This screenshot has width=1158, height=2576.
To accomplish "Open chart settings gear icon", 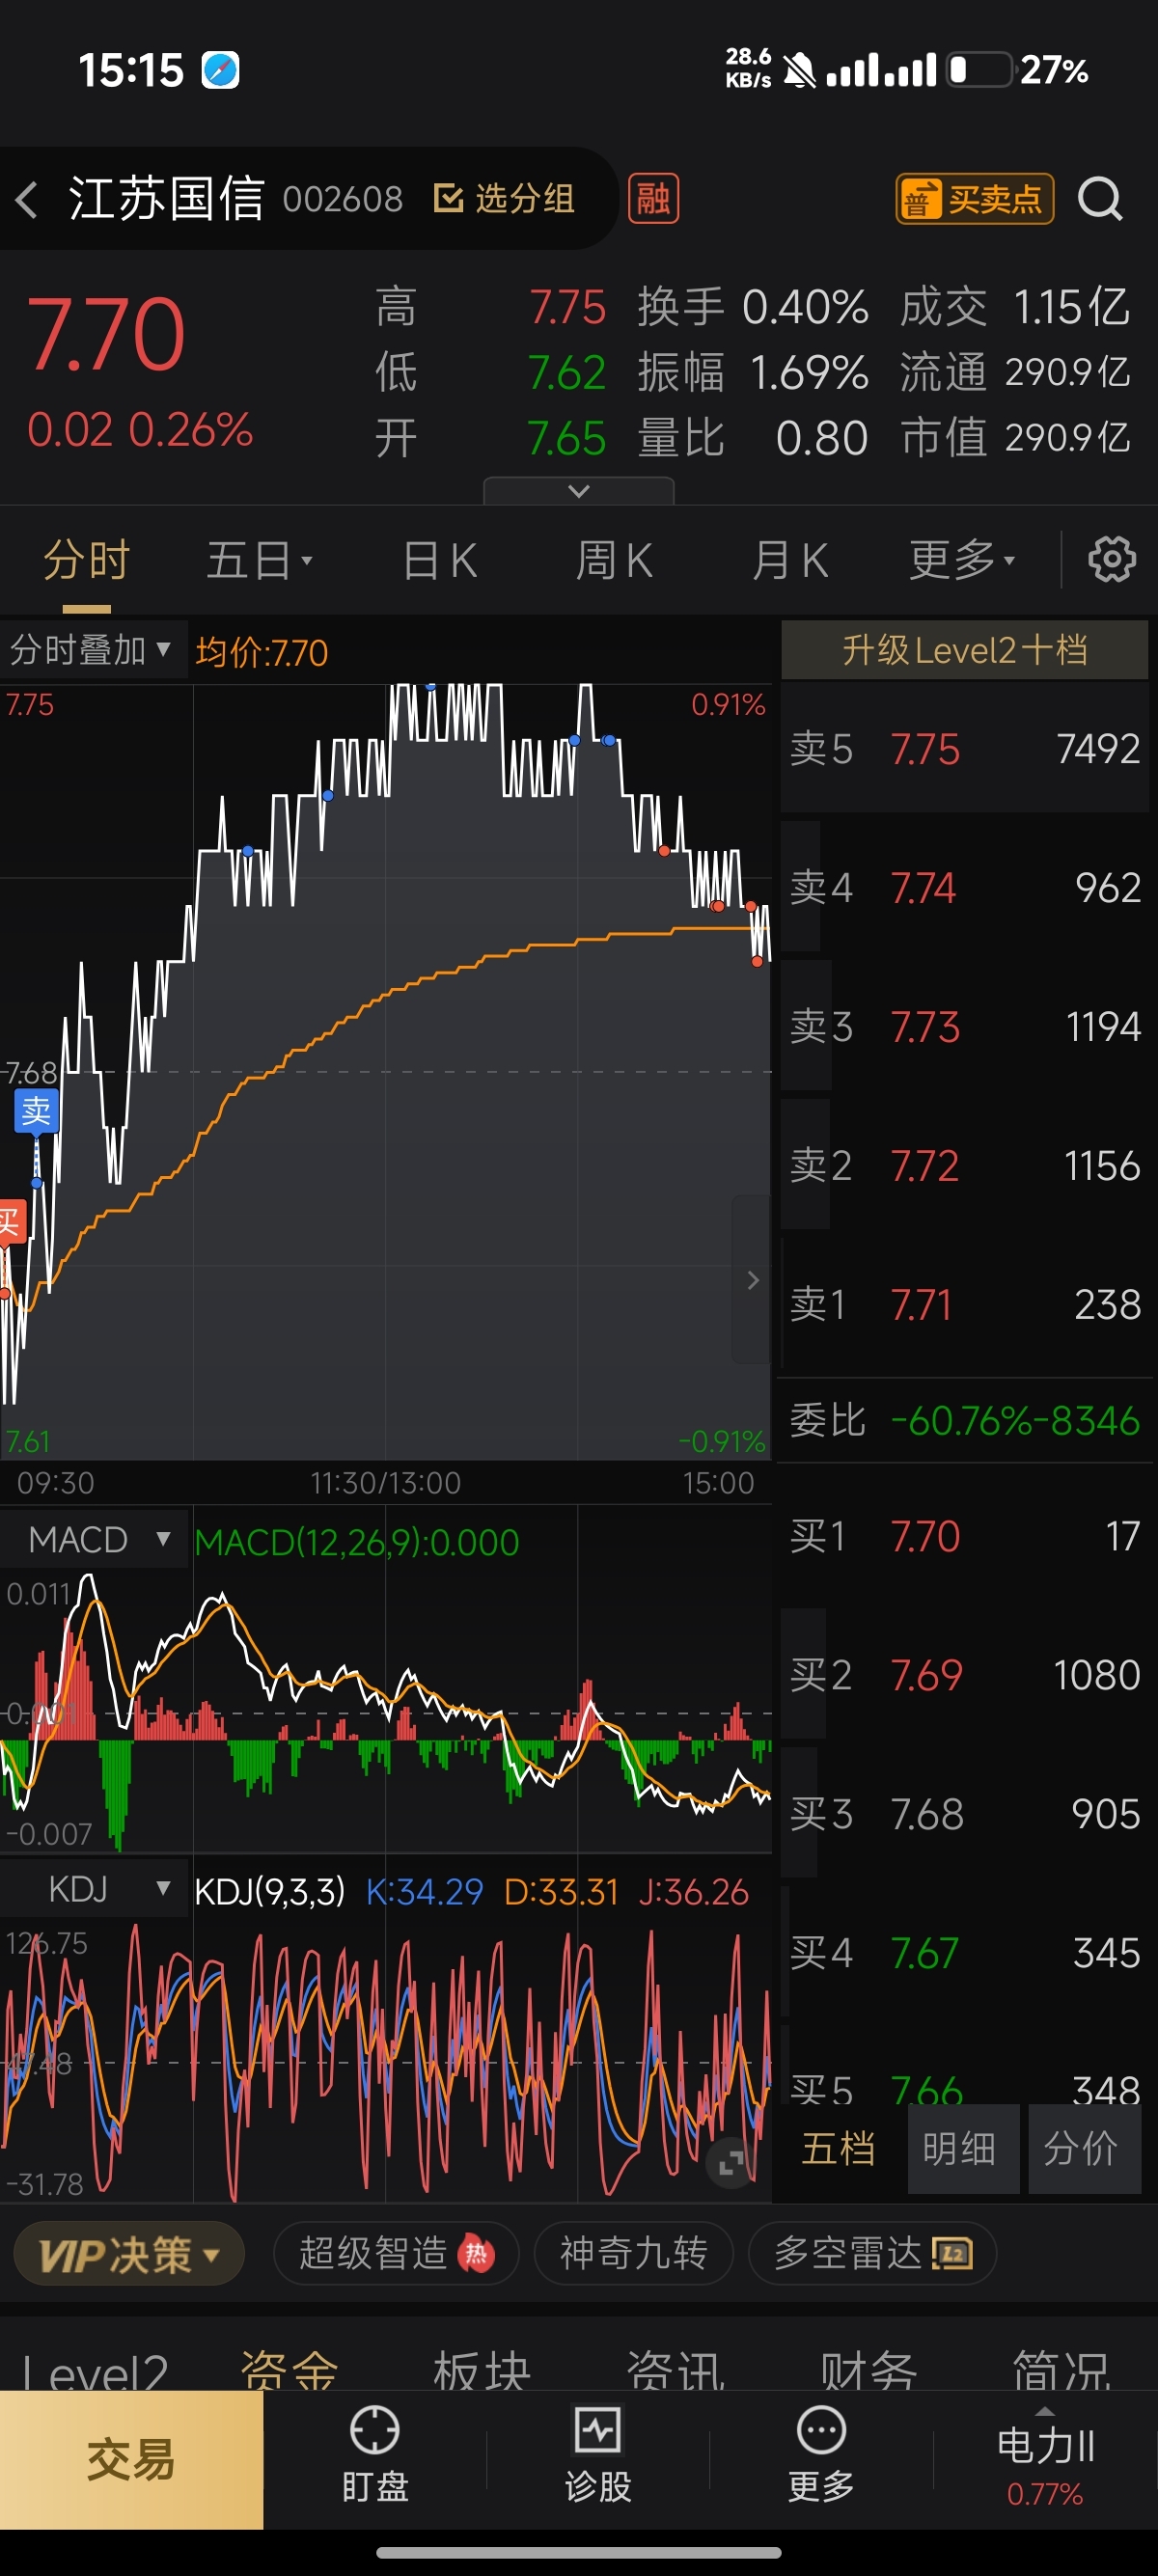I will click(x=1111, y=559).
